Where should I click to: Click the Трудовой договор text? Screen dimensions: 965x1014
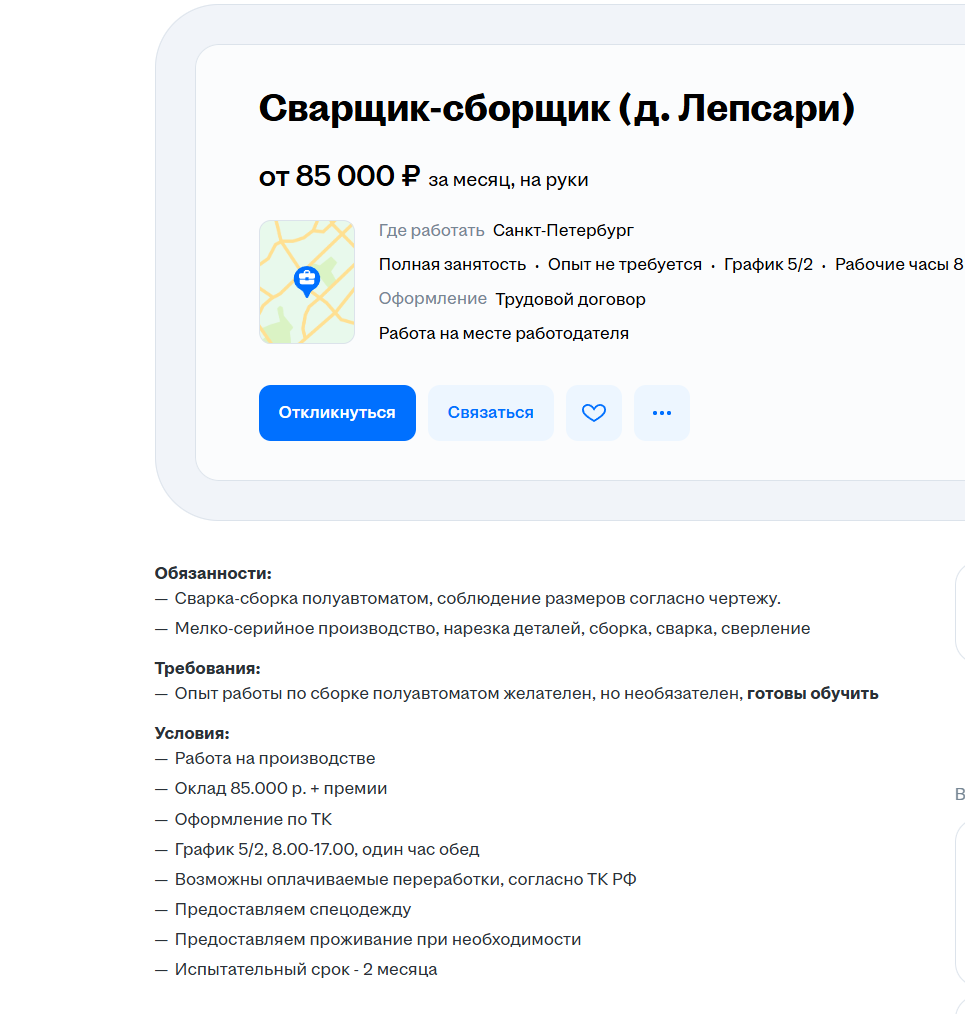click(x=570, y=299)
